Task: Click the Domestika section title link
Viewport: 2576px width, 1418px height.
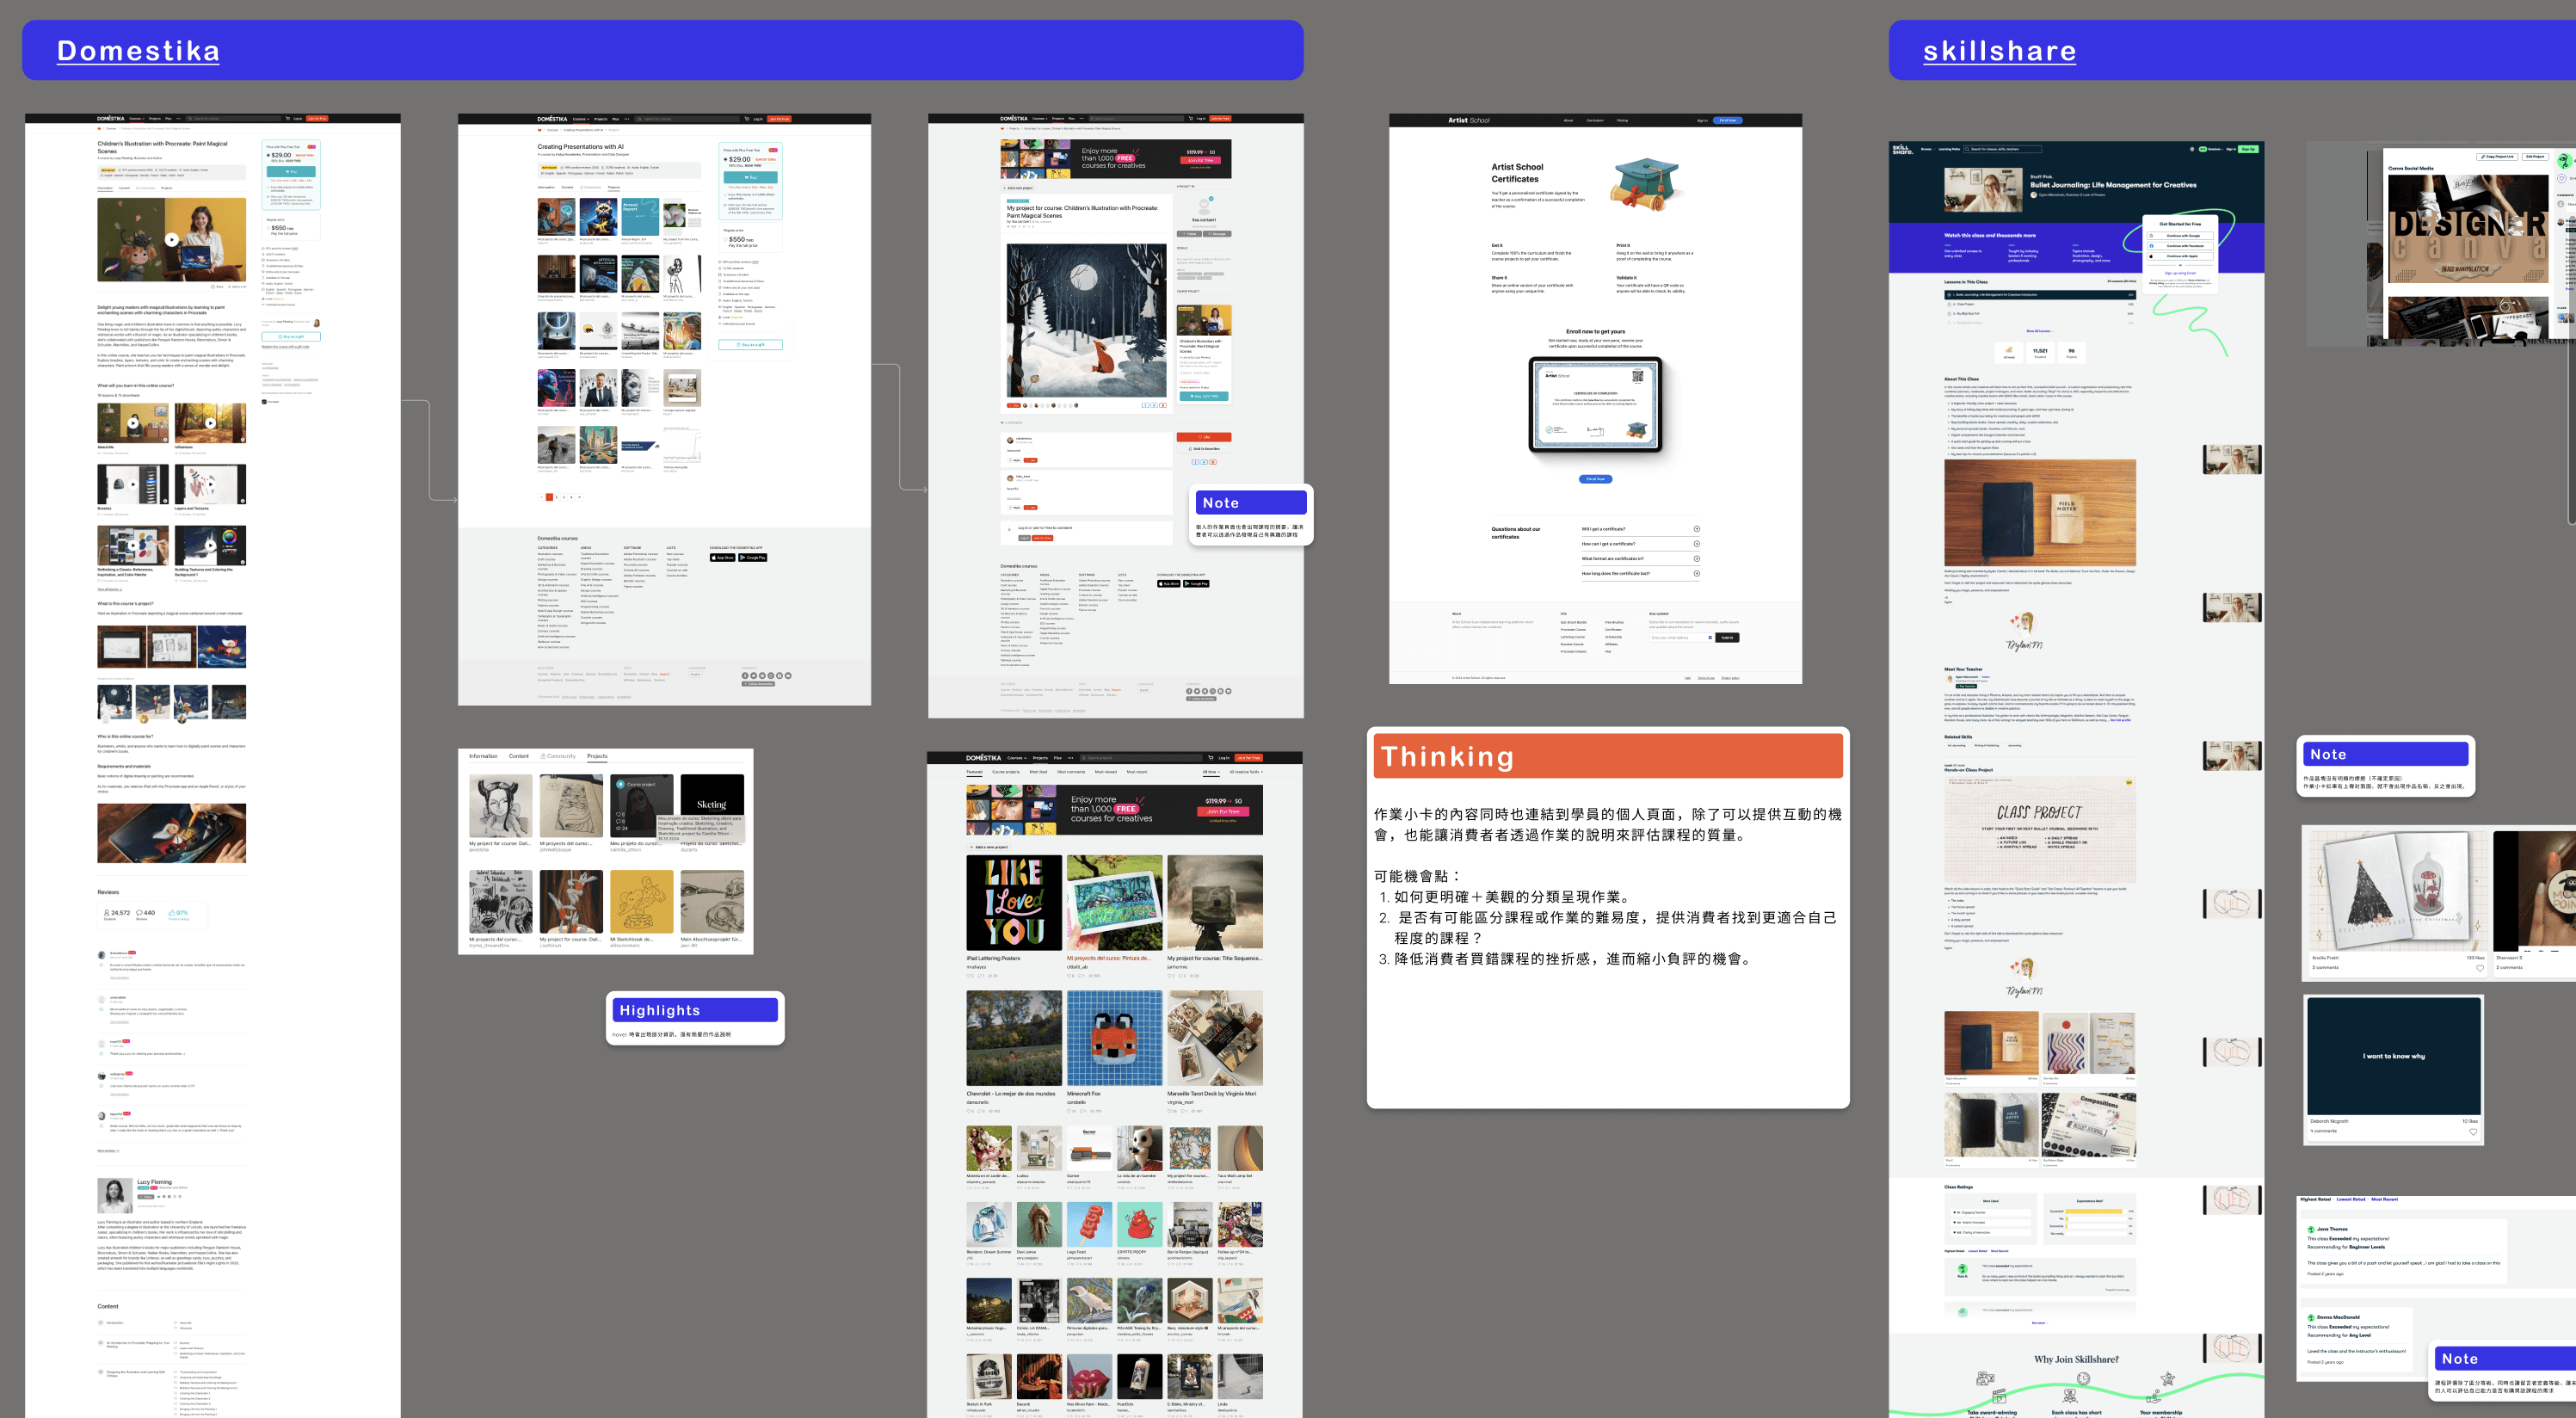Action: coord(138,51)
